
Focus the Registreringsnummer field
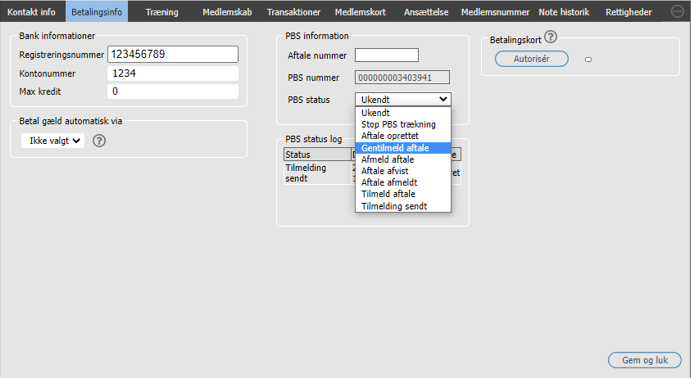click(173, 54)
